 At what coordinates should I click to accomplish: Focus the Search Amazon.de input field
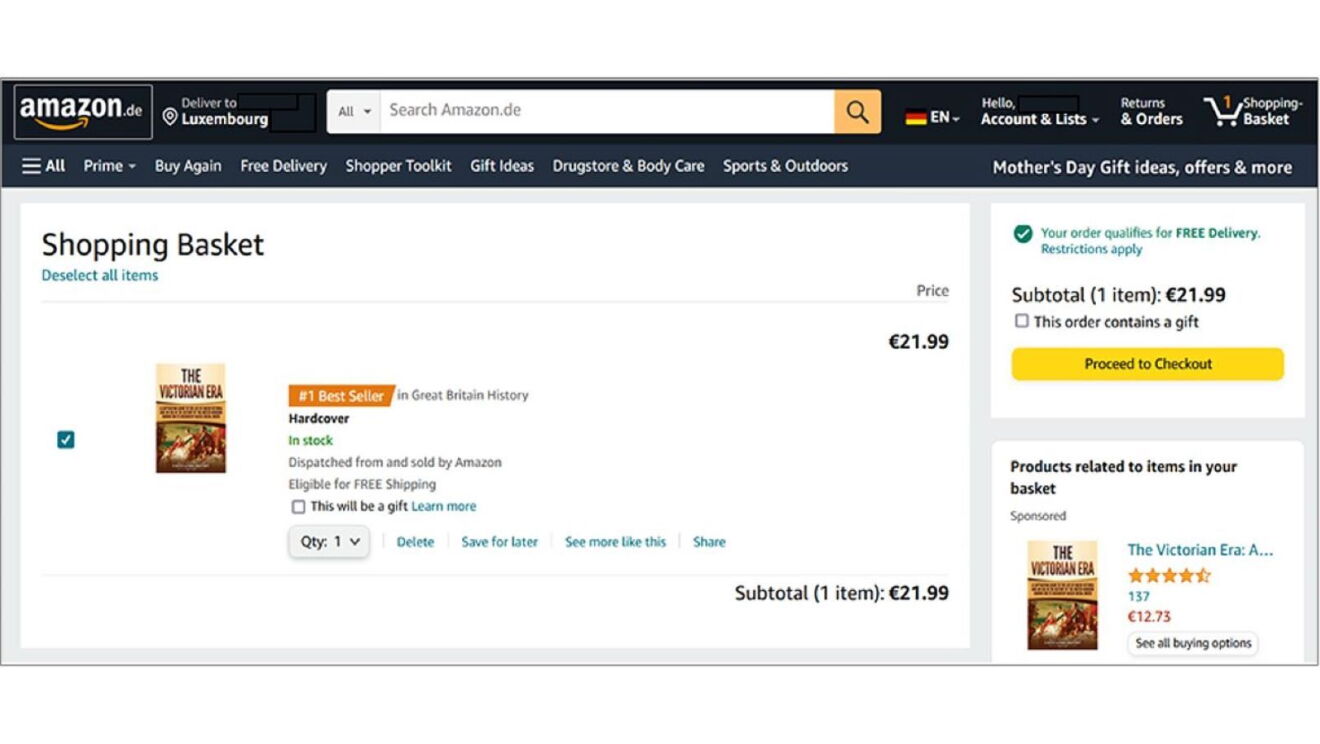607,111
